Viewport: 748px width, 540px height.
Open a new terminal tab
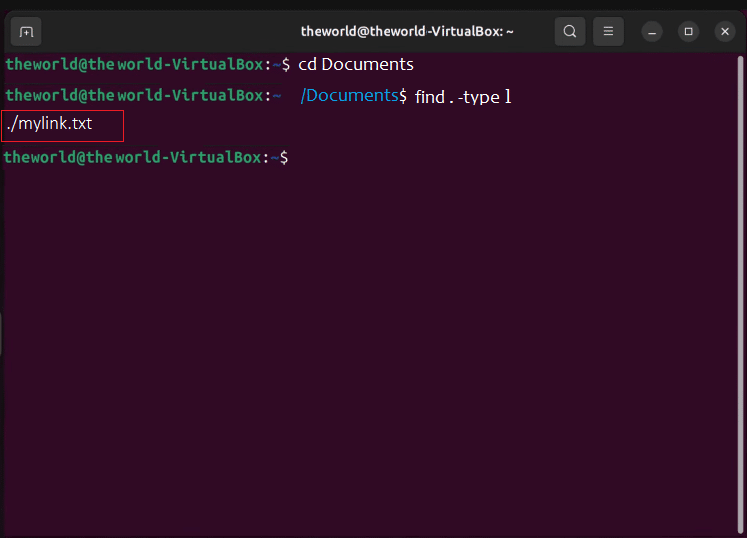26,31
